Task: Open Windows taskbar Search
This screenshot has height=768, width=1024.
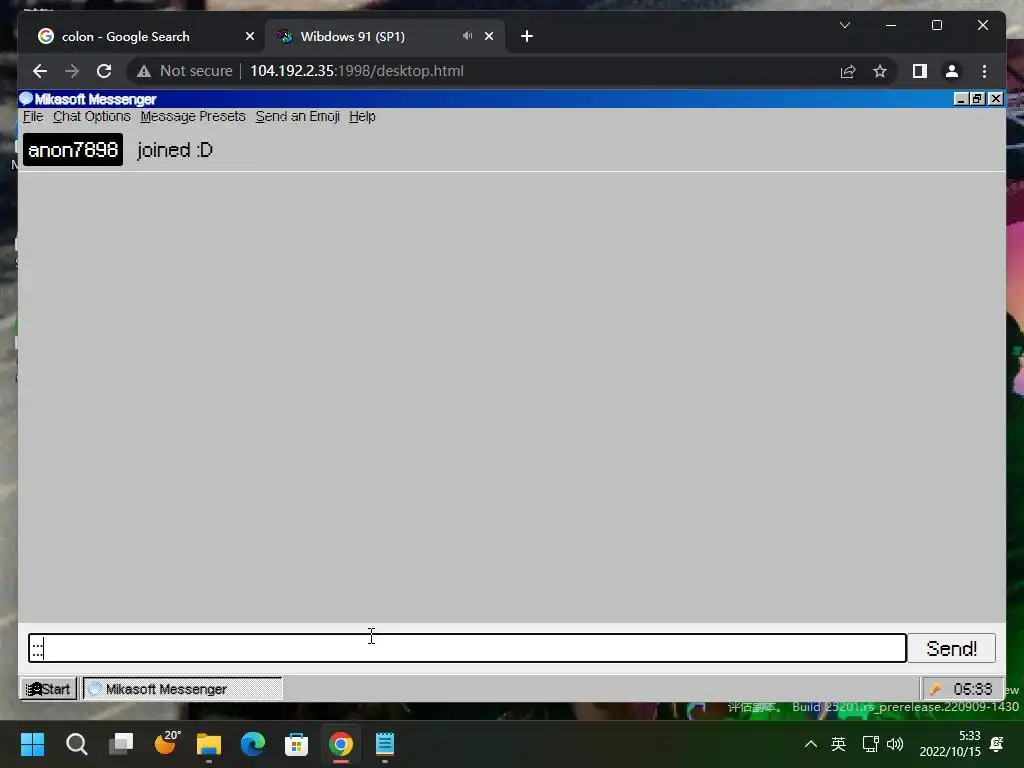Action: tap(76, 744)
